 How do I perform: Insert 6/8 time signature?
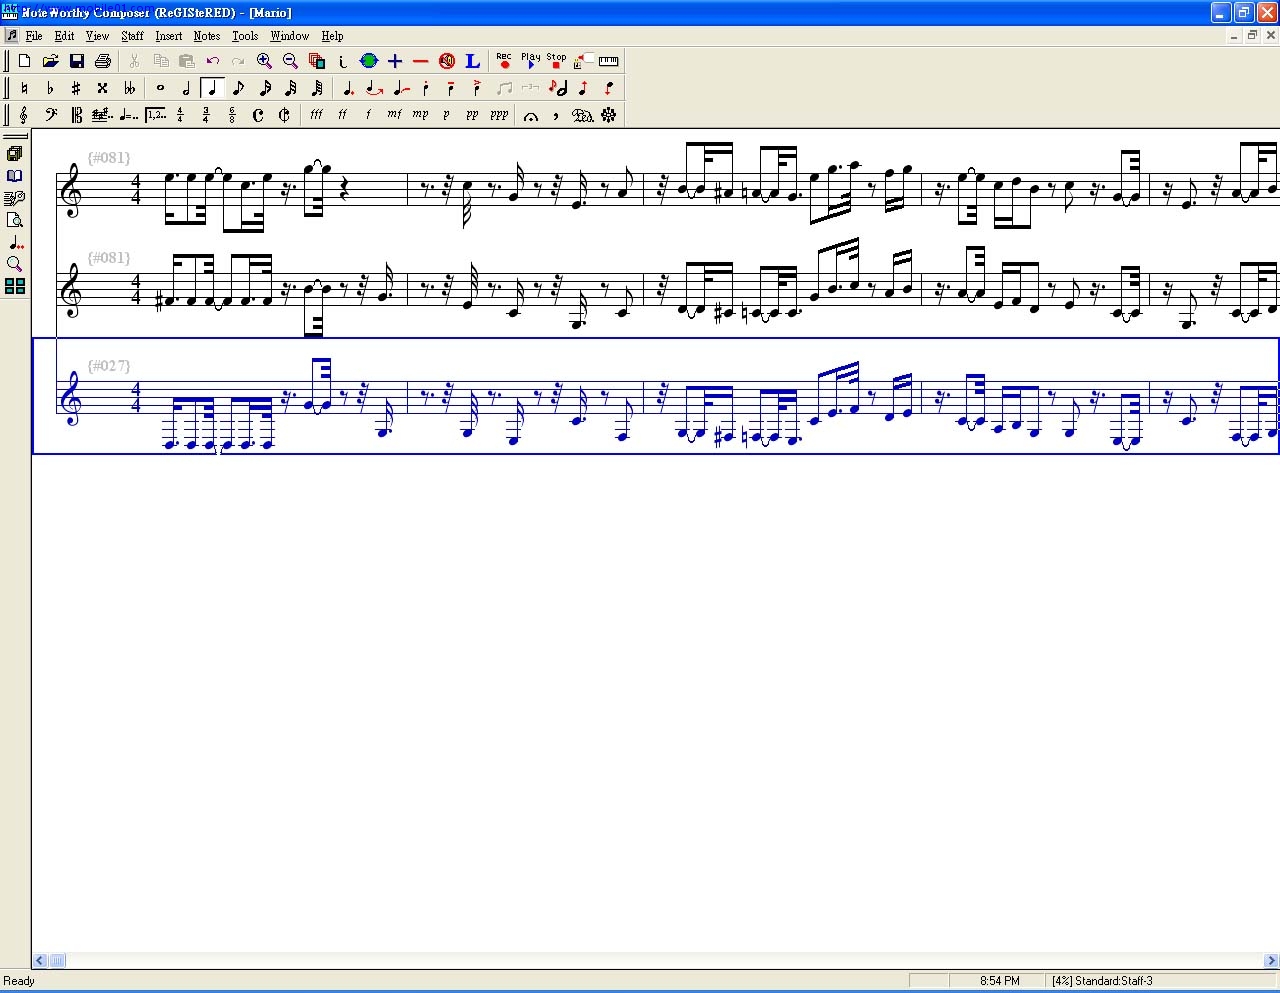point(232,115)
